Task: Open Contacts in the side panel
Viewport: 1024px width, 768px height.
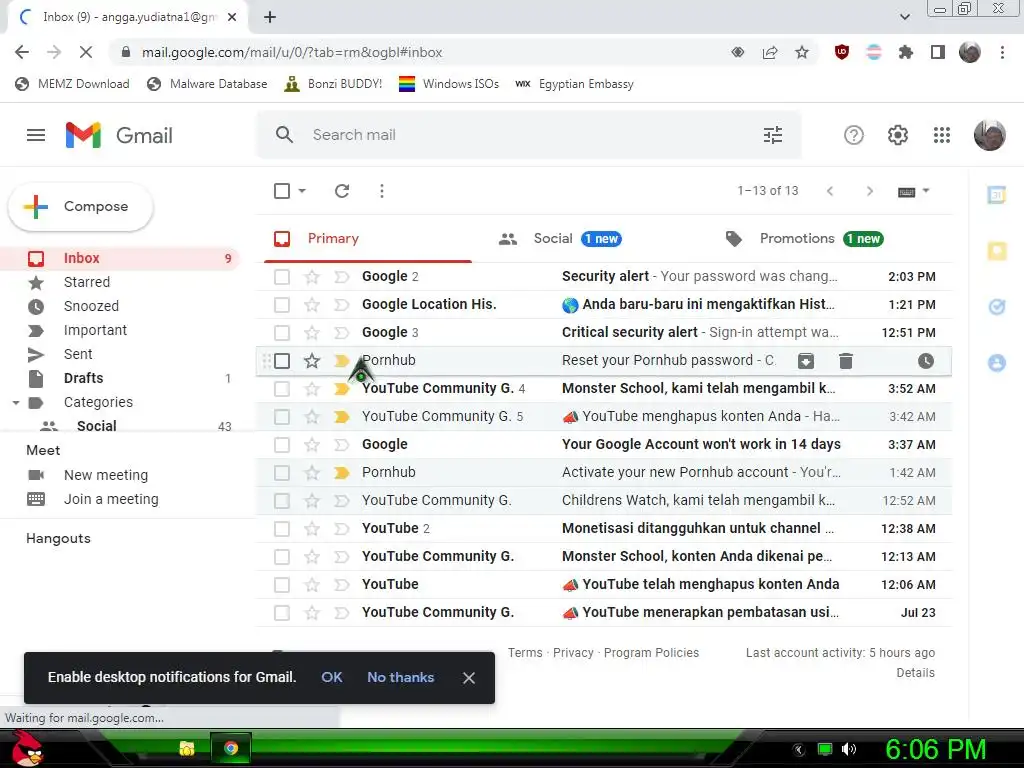Action: pyautogui.click(x=997, y=362)
